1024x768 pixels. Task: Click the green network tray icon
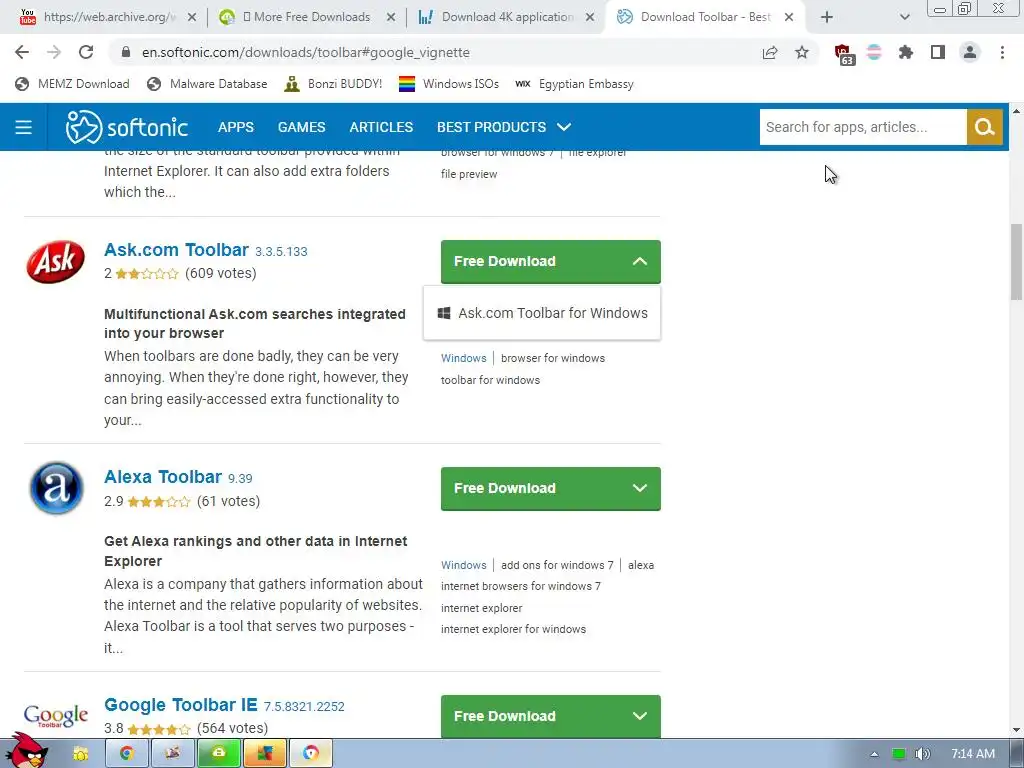pos(899,754)
